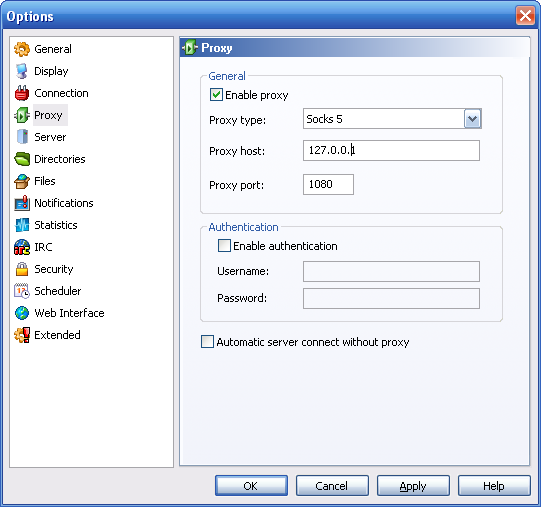Screen dimensions: 541x507
Task: Open Directories green folder icon
Action: (x=22, y=159)
